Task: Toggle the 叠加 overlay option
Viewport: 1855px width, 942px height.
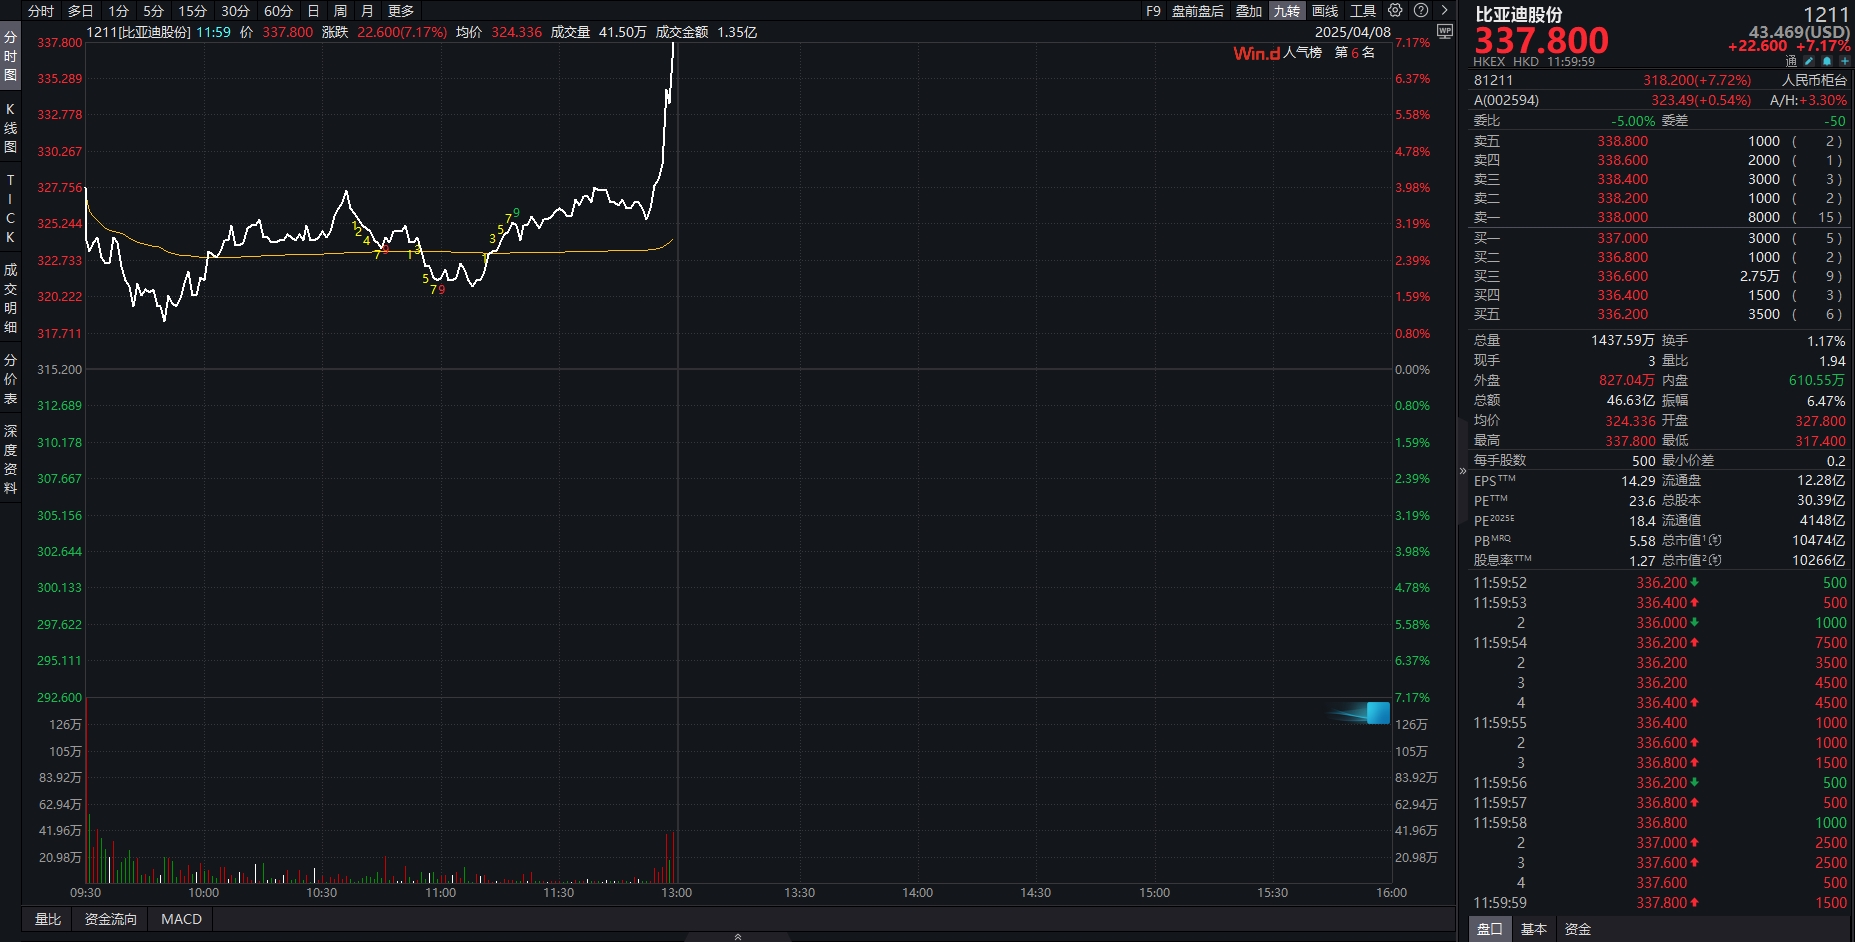Action: (x=1248, y=11)
